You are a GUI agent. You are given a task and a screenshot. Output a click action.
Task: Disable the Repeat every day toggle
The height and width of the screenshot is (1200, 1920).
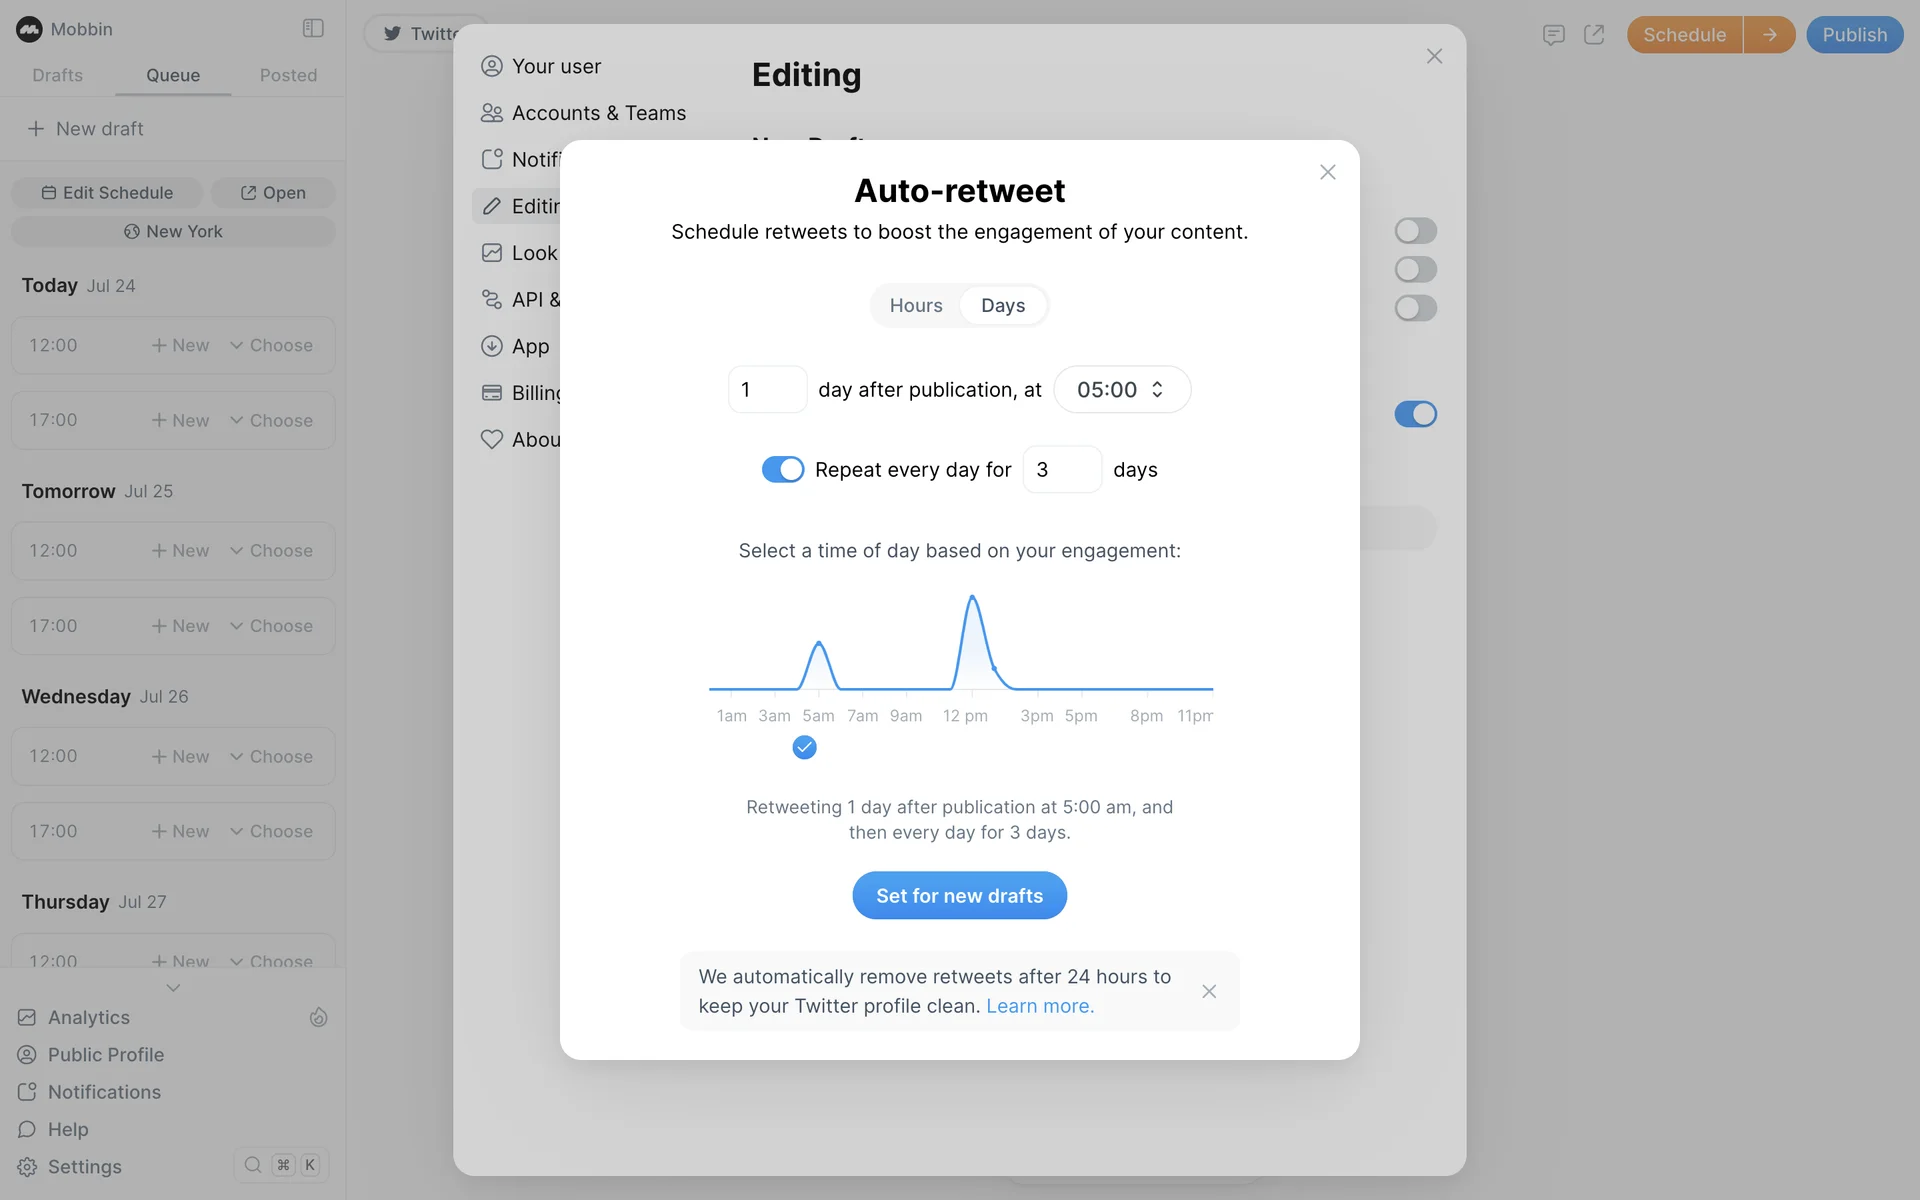pos(782,469)
